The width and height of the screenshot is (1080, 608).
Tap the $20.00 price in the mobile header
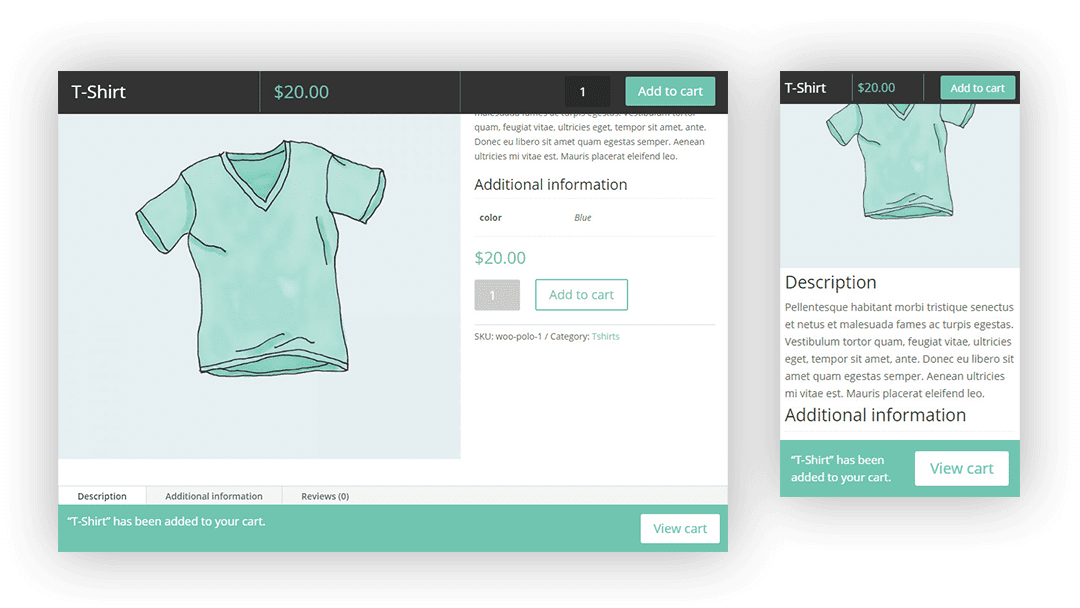coord(876,88)
